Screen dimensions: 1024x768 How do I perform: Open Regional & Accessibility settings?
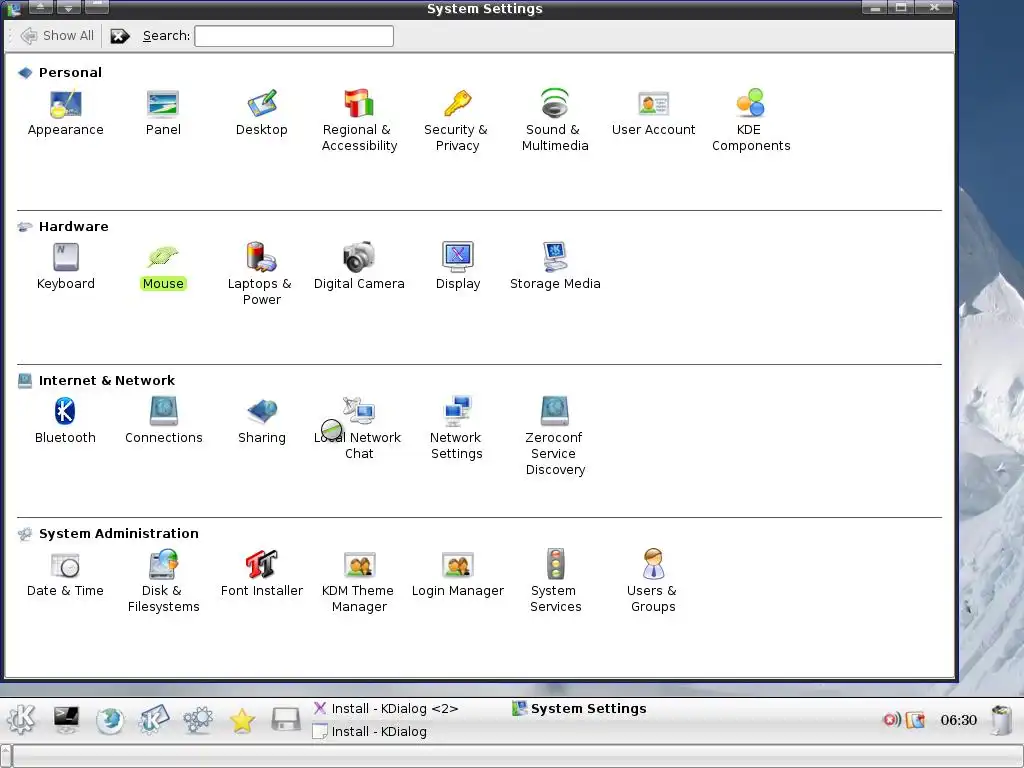359,120
